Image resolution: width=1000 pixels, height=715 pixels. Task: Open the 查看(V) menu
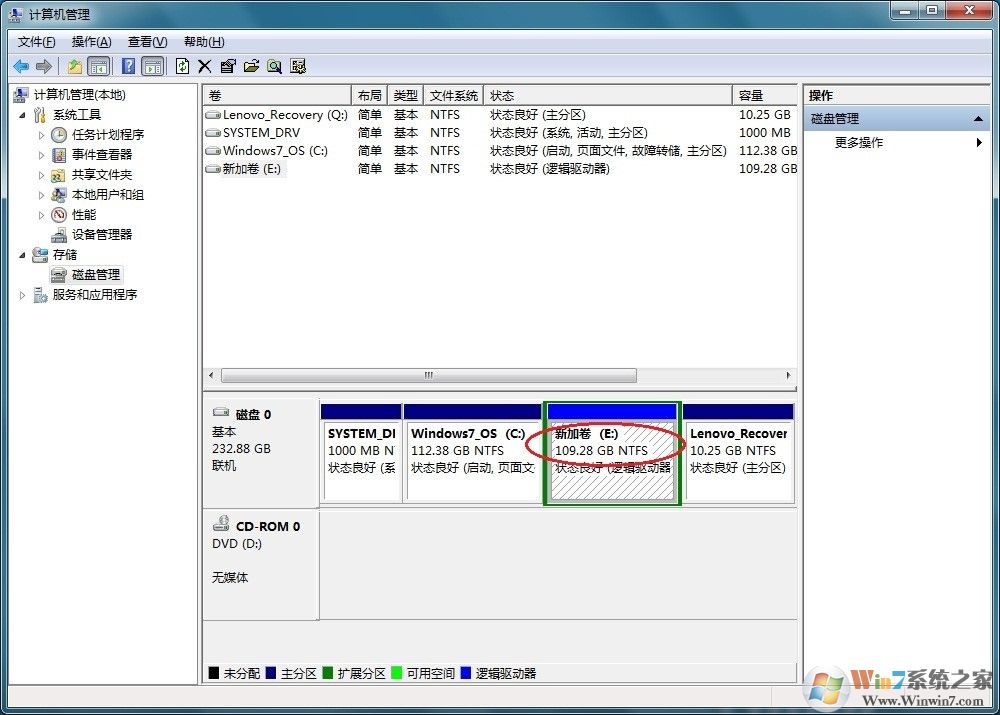click(147, 41)
